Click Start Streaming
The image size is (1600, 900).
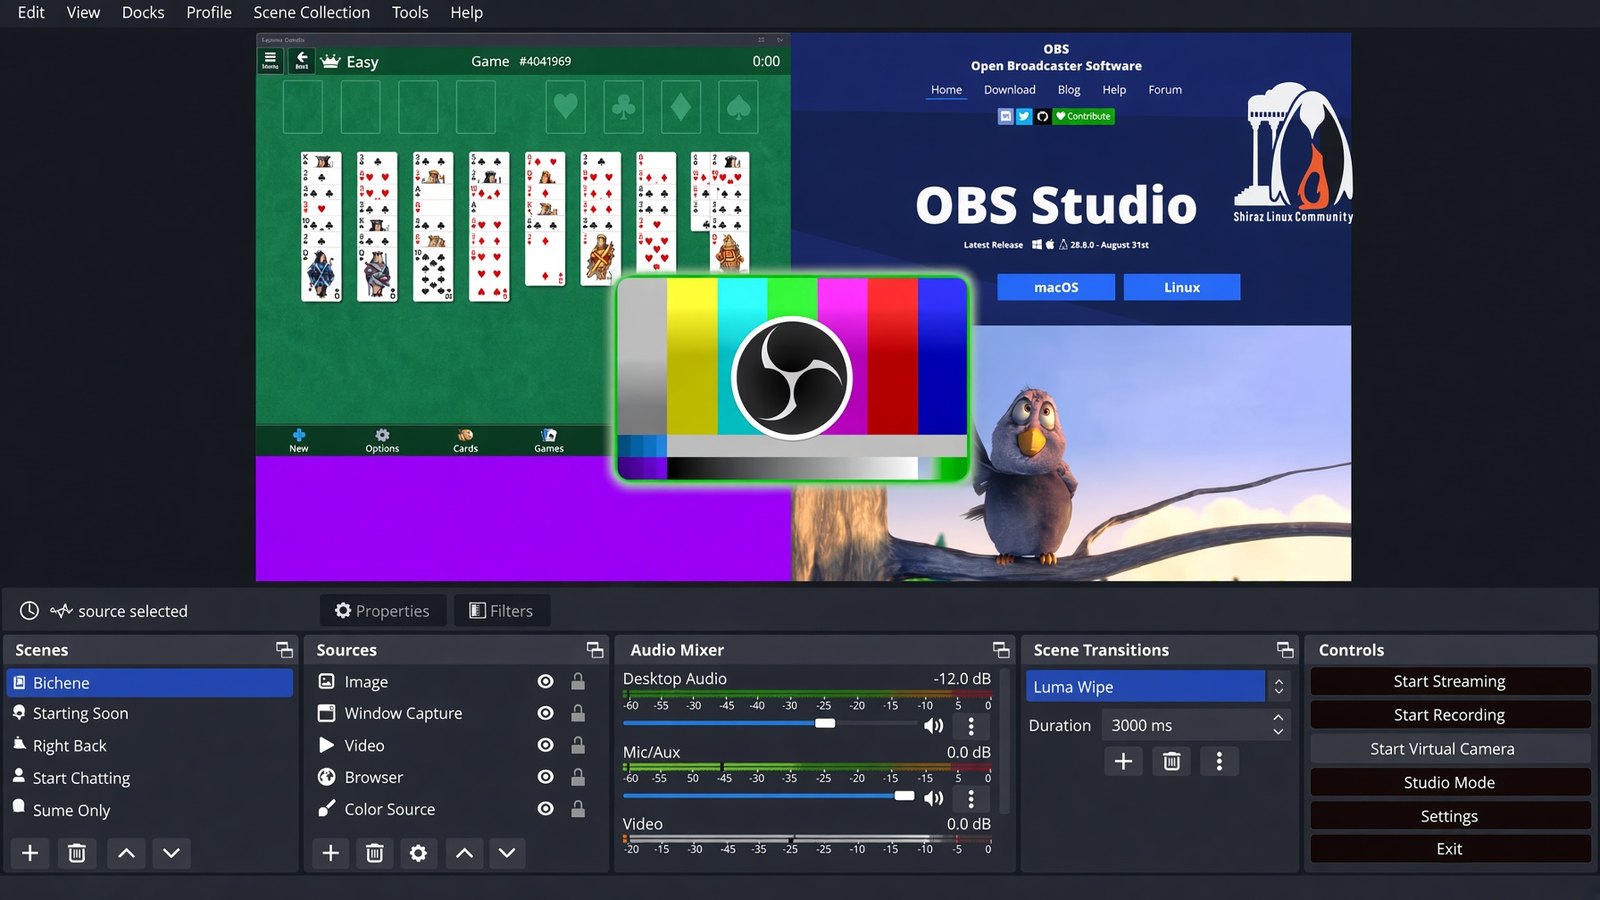click(1450, 681)
